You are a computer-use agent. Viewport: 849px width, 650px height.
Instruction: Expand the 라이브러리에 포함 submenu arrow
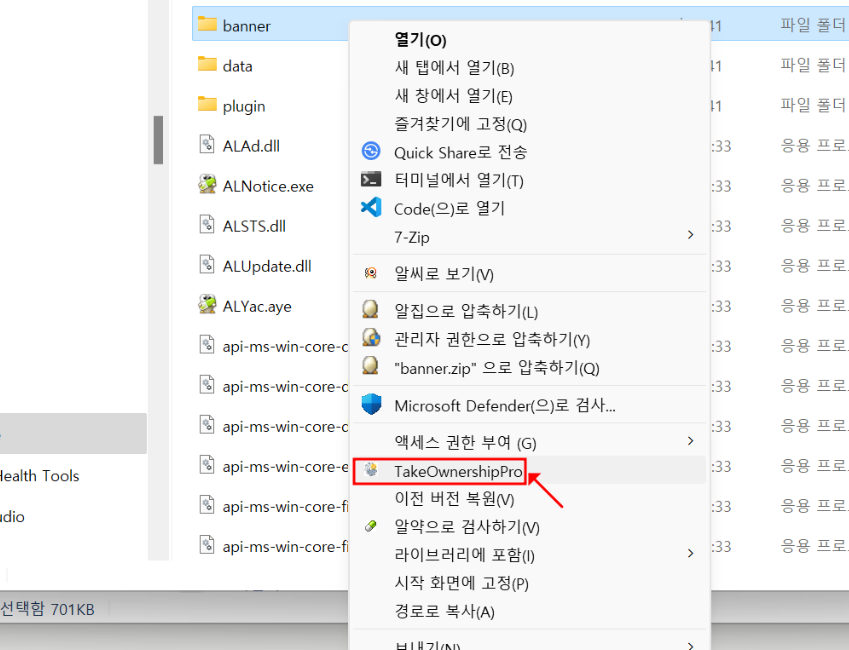[x=690, y=553]
